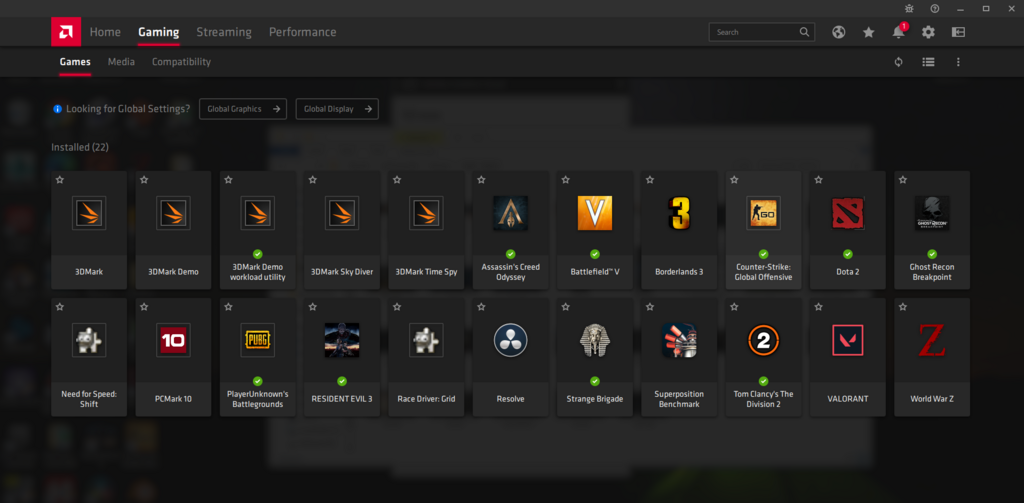1024x503 pixels.
Task: Open the Compatibility sub-tab
Action: point(181,62)
